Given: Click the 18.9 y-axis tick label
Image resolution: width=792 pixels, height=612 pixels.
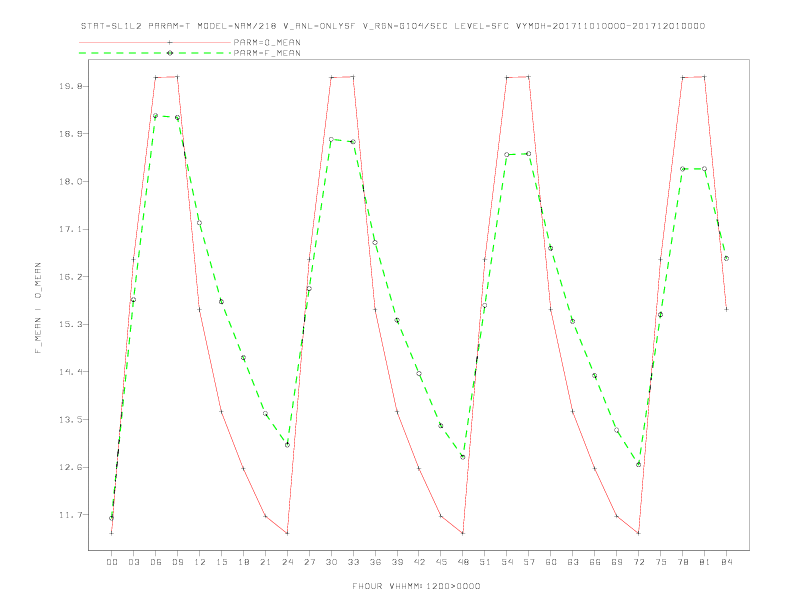Looking at the screenshot, I should coord(71,134).
